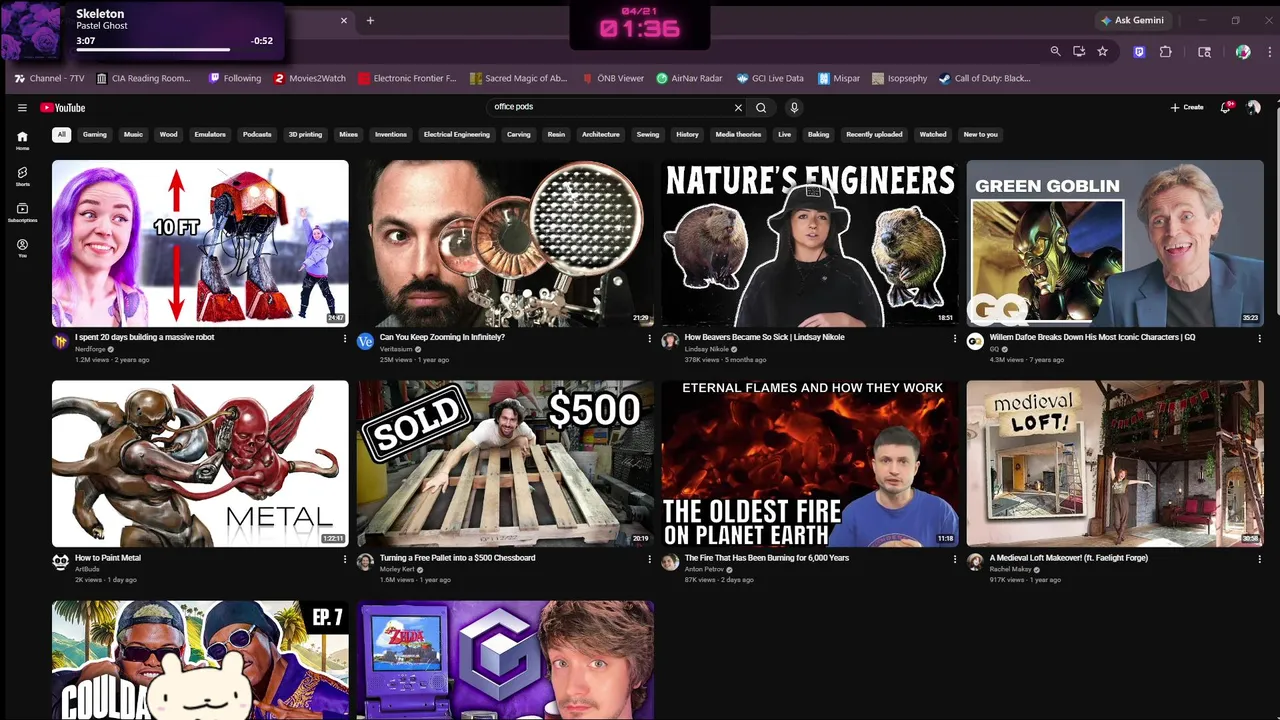
Task: Open Lindsay Nikole channel name
Action: tap(706, 349)
